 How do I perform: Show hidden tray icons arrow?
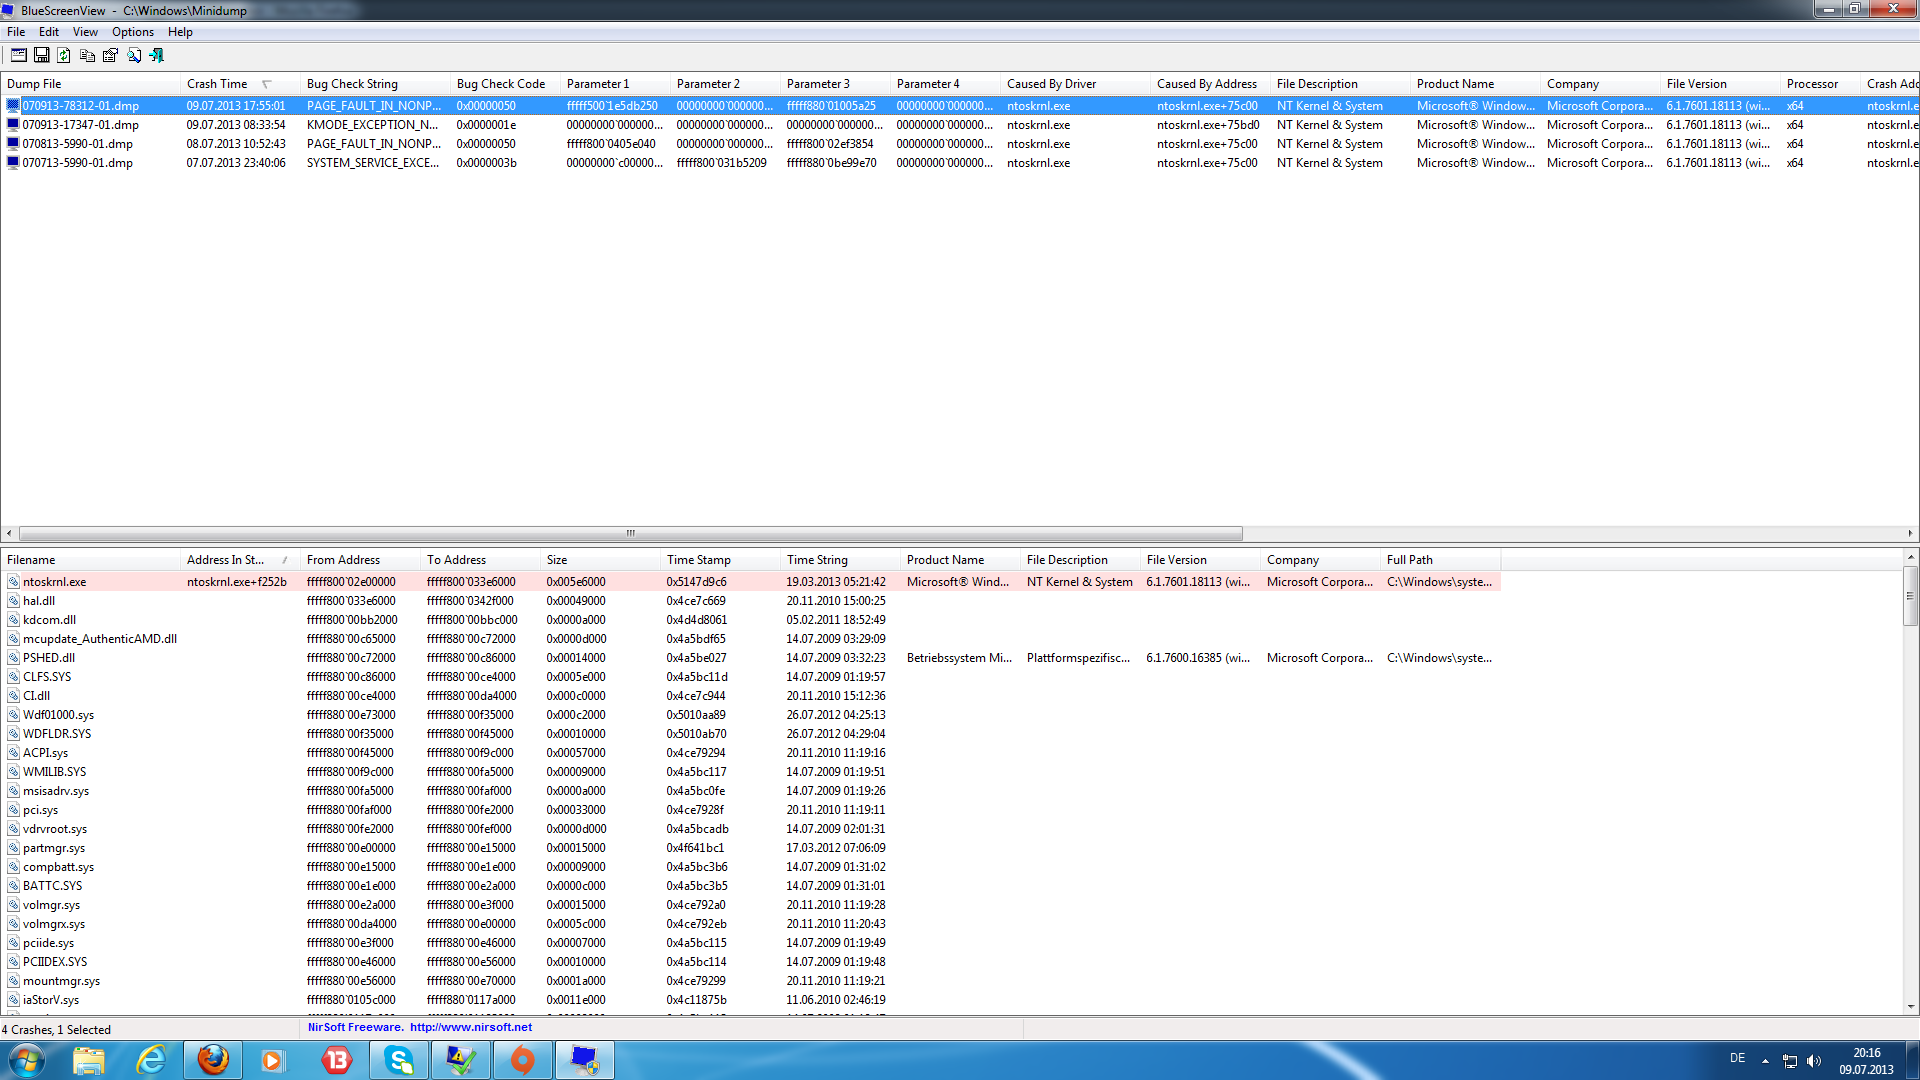click(x=1765, y=1061)
